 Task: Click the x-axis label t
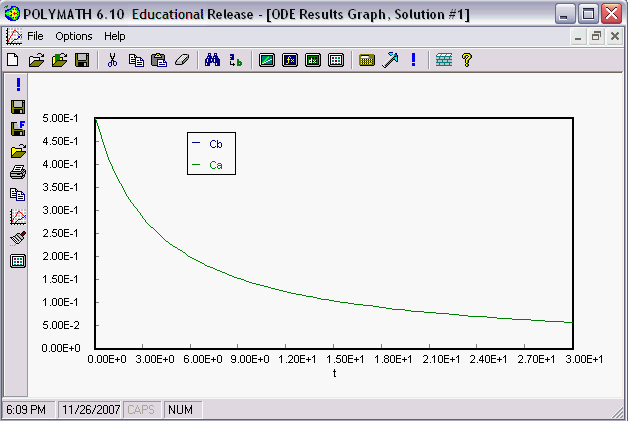(335, 372)
